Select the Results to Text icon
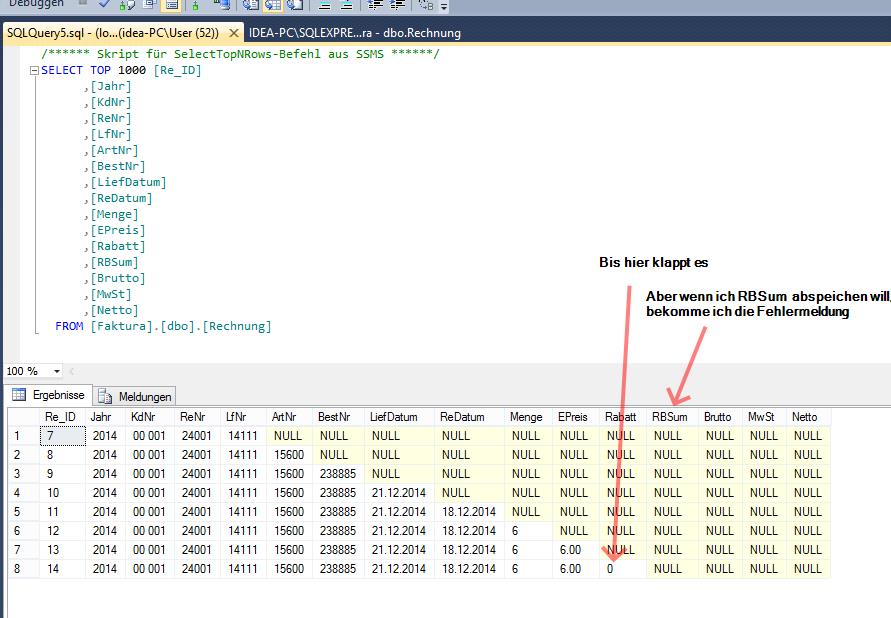This screenshot has height=618, width=891. 251,5
